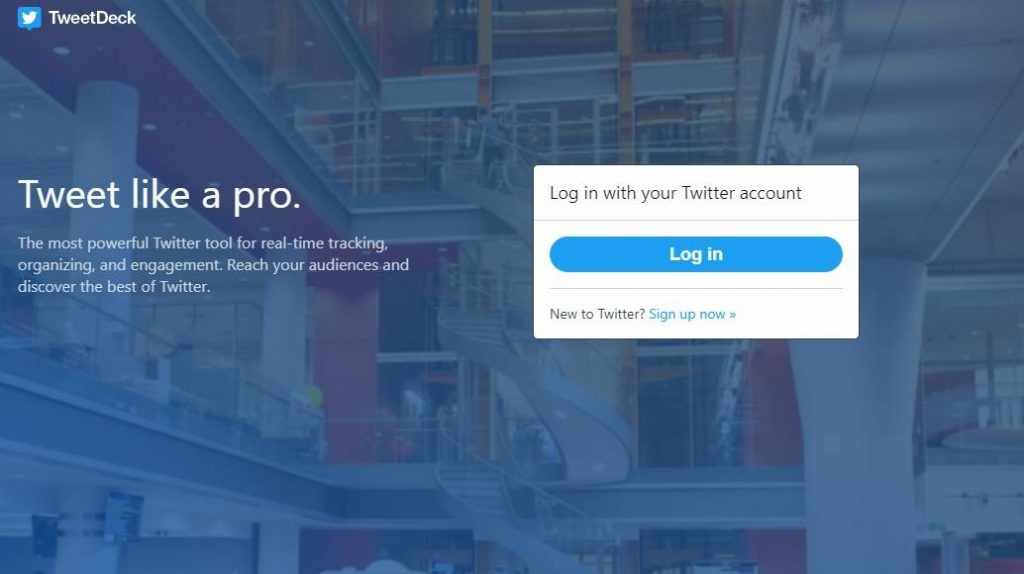This screenshot has height=574, width=1024.
Task: Click the TweetDeck bird logo icon
Action: 29,18
